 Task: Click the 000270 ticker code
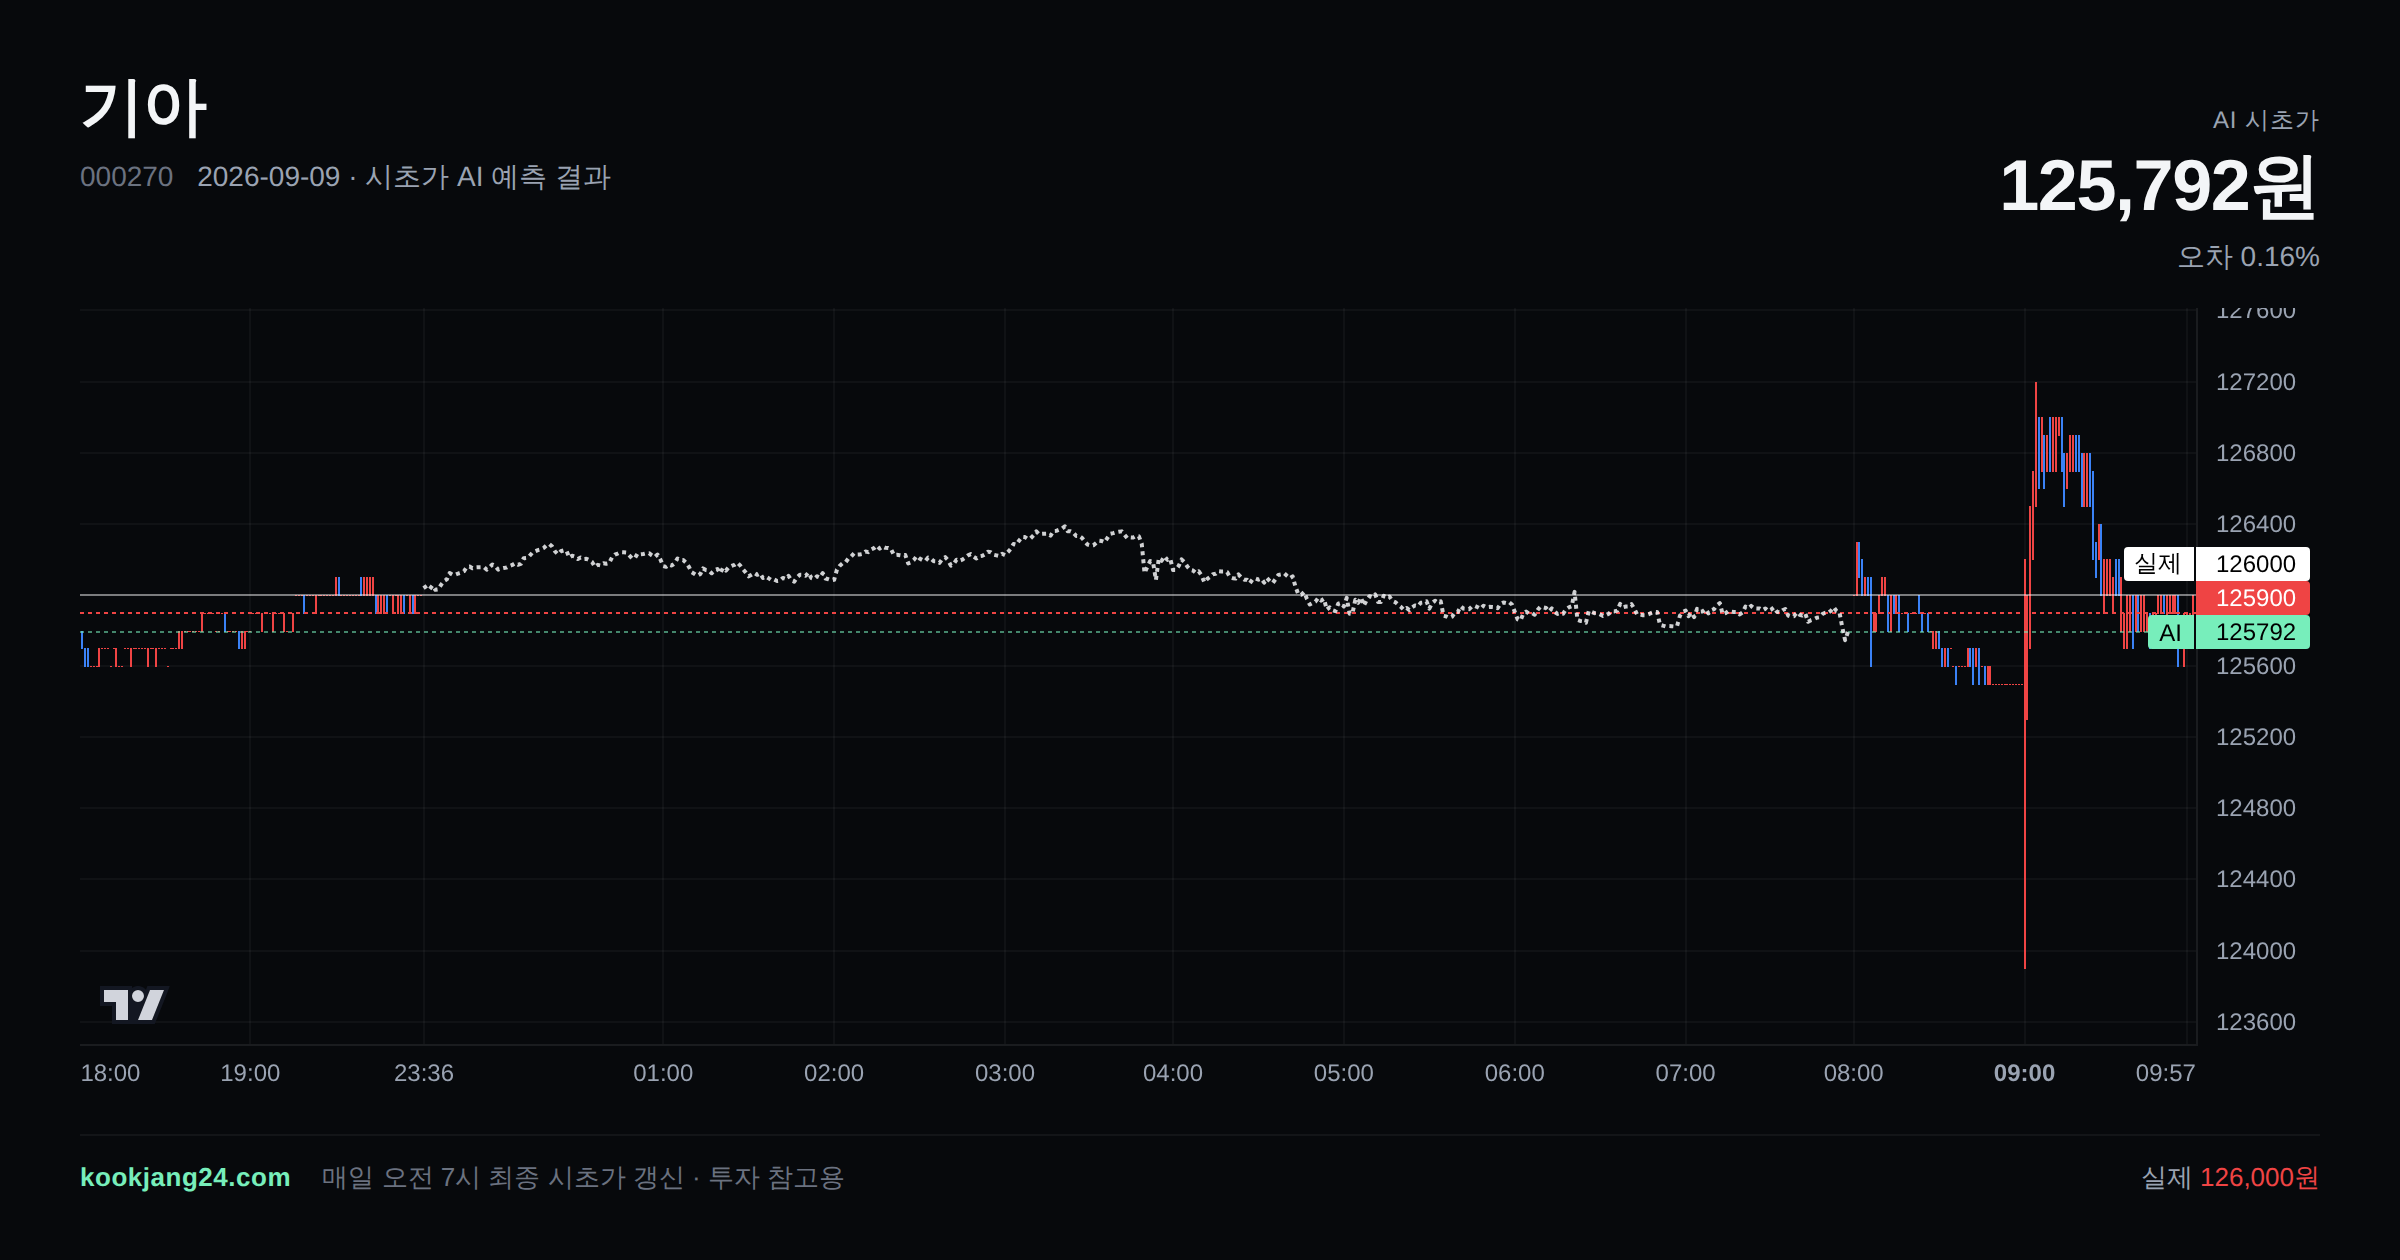pos(126,177)
